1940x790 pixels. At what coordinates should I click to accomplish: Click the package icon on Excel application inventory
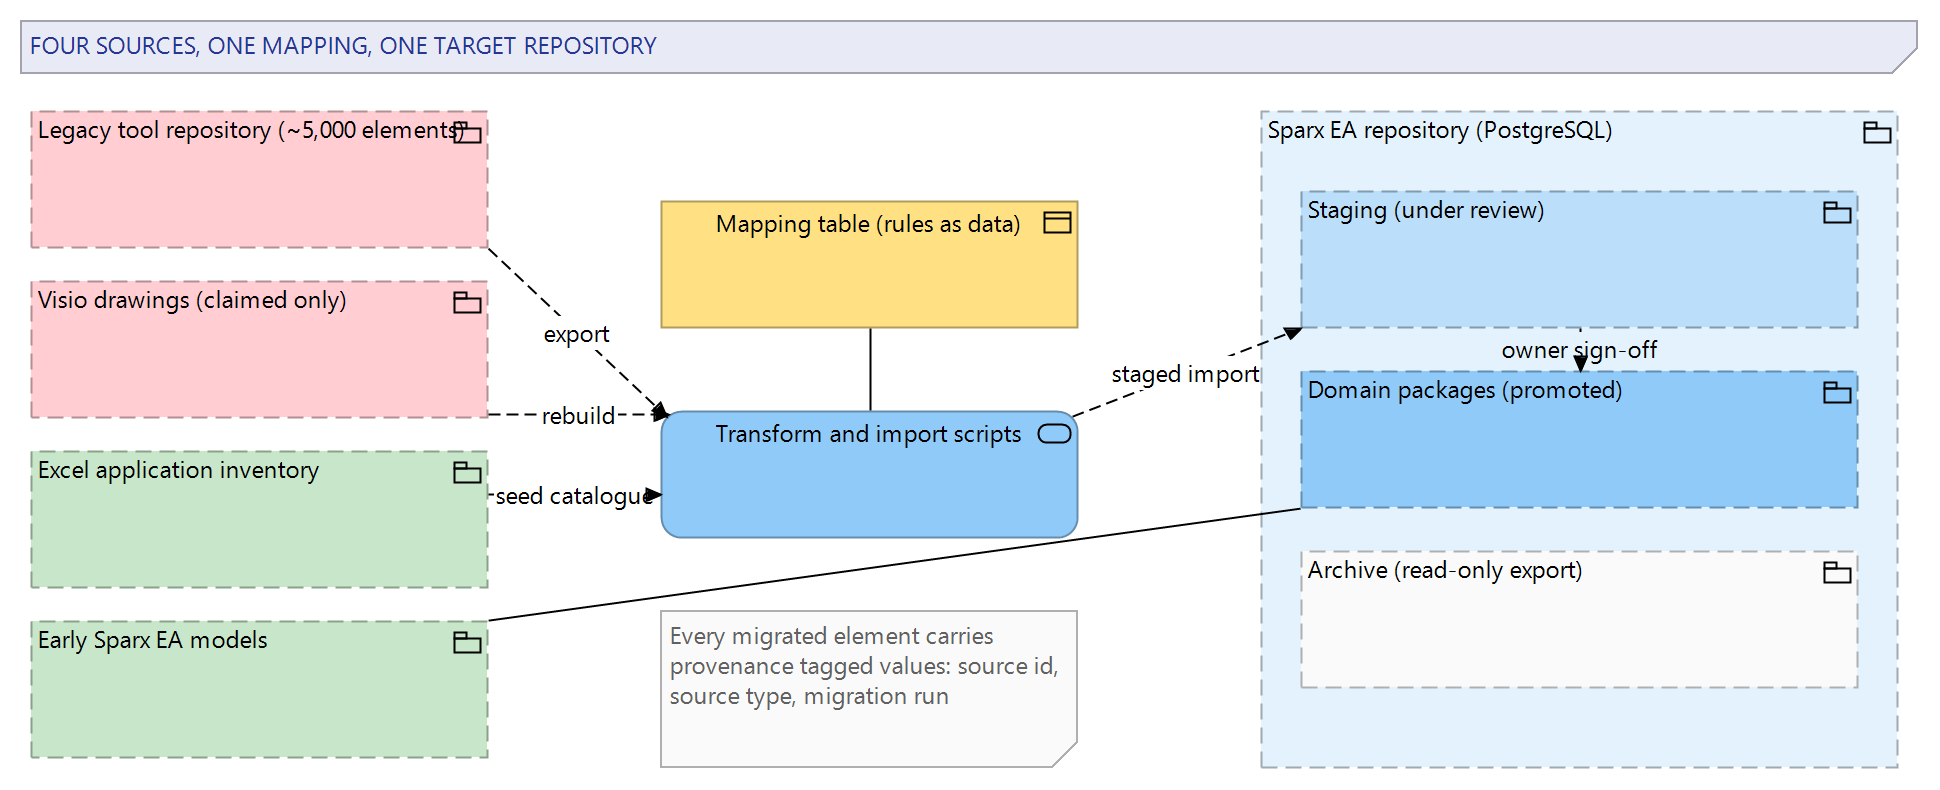[x=467, y=473]
